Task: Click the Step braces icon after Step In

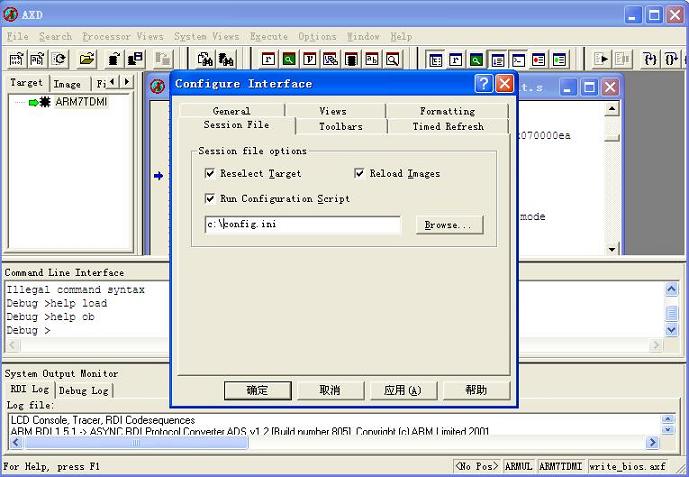Action: (671, 59)
